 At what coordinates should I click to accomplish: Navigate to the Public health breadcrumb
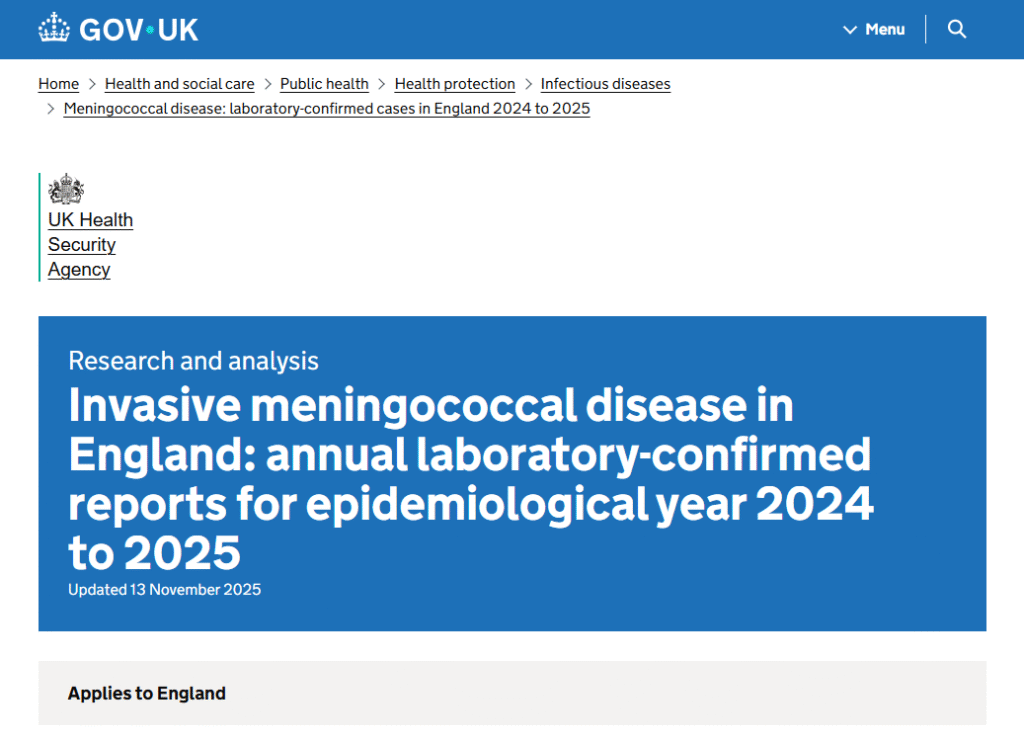tap(324, 84)
